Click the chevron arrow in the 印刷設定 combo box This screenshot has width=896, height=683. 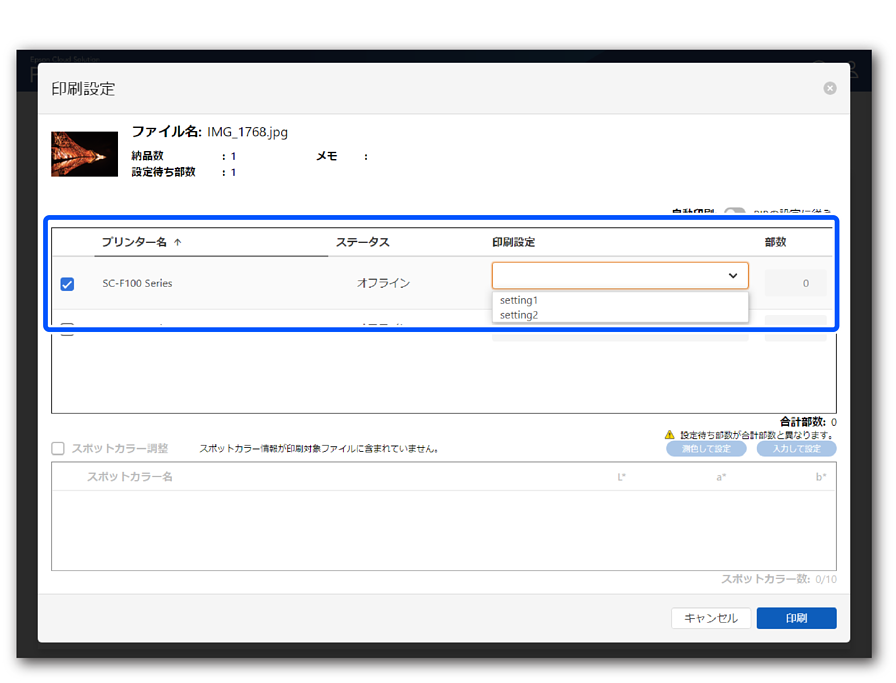tap(733, 276)
